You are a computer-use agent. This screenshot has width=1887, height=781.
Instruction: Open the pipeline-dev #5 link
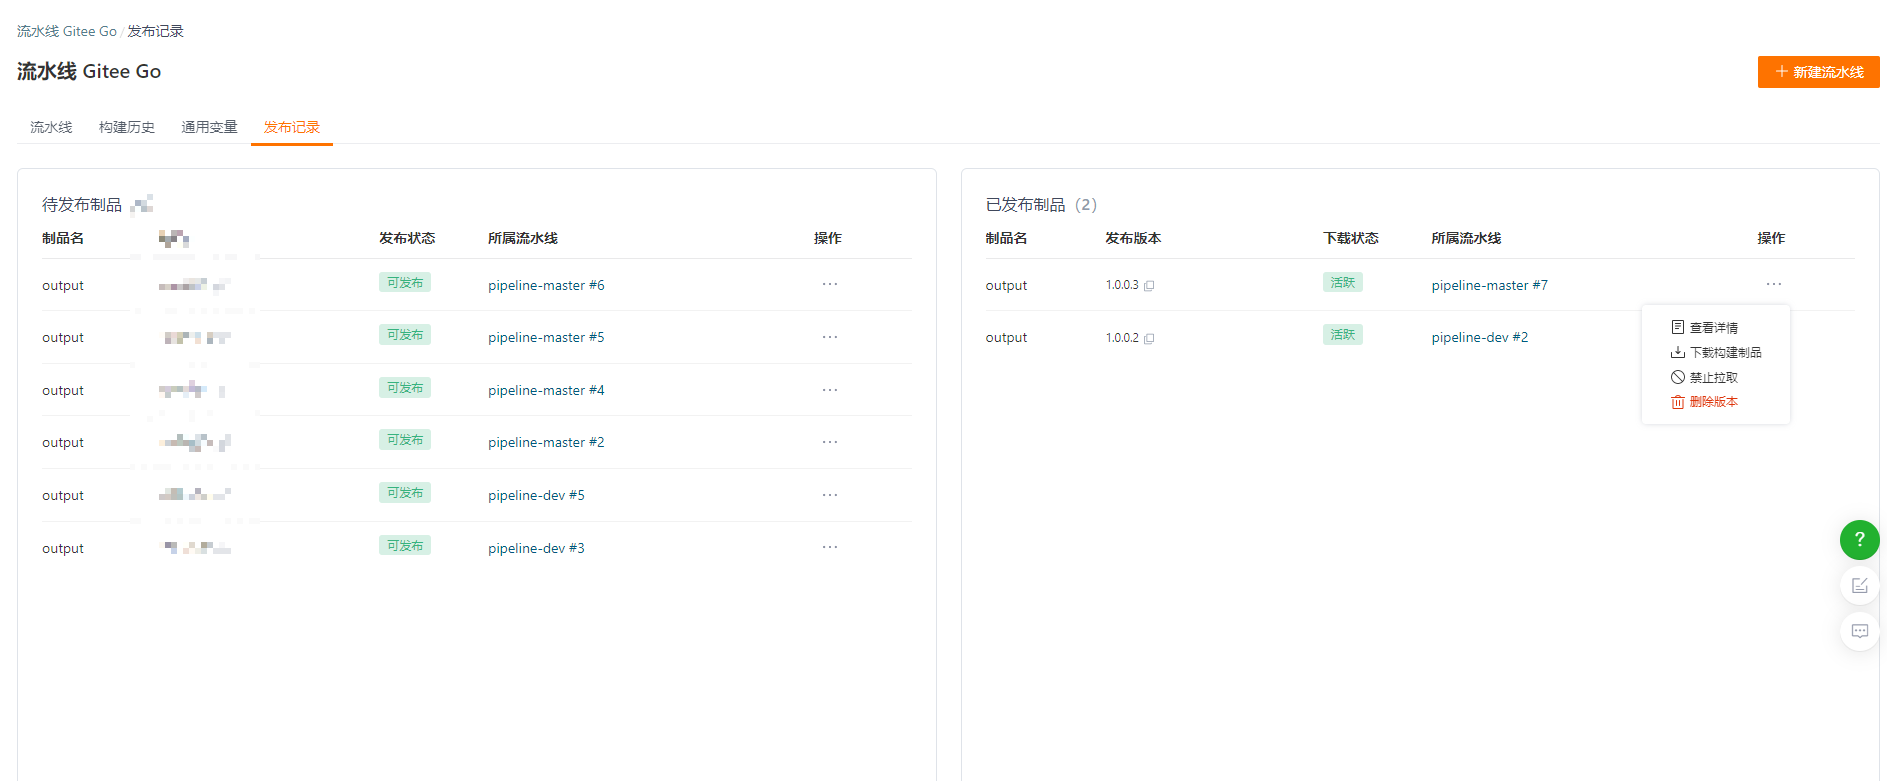pos(536,496)
